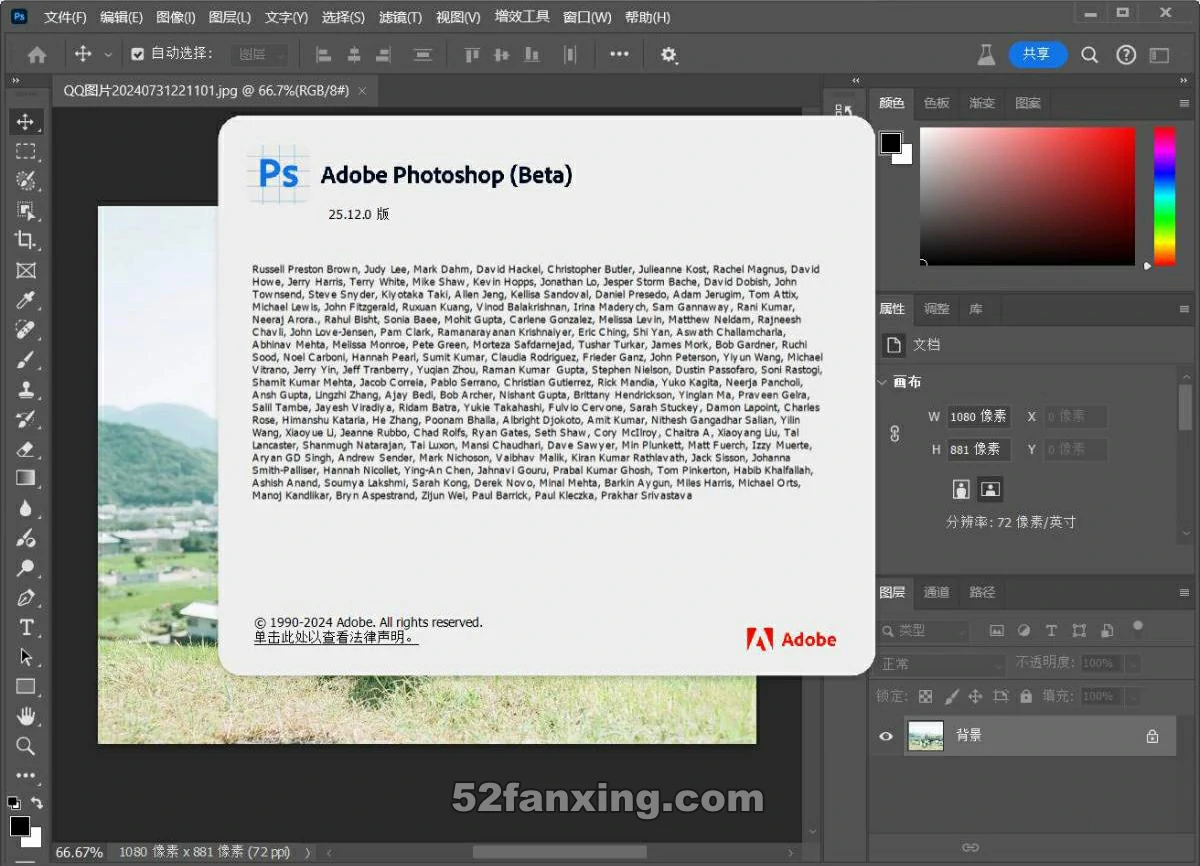1200x866 pixels.
Task: Click the legal notice link in About dialog
Action: 336,637
